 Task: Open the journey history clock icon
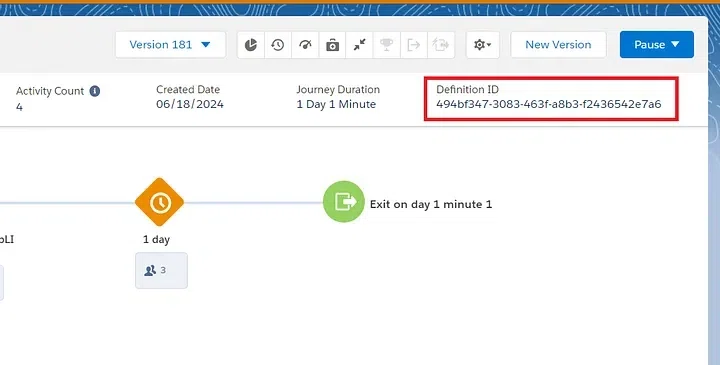(x=278, y=45)
